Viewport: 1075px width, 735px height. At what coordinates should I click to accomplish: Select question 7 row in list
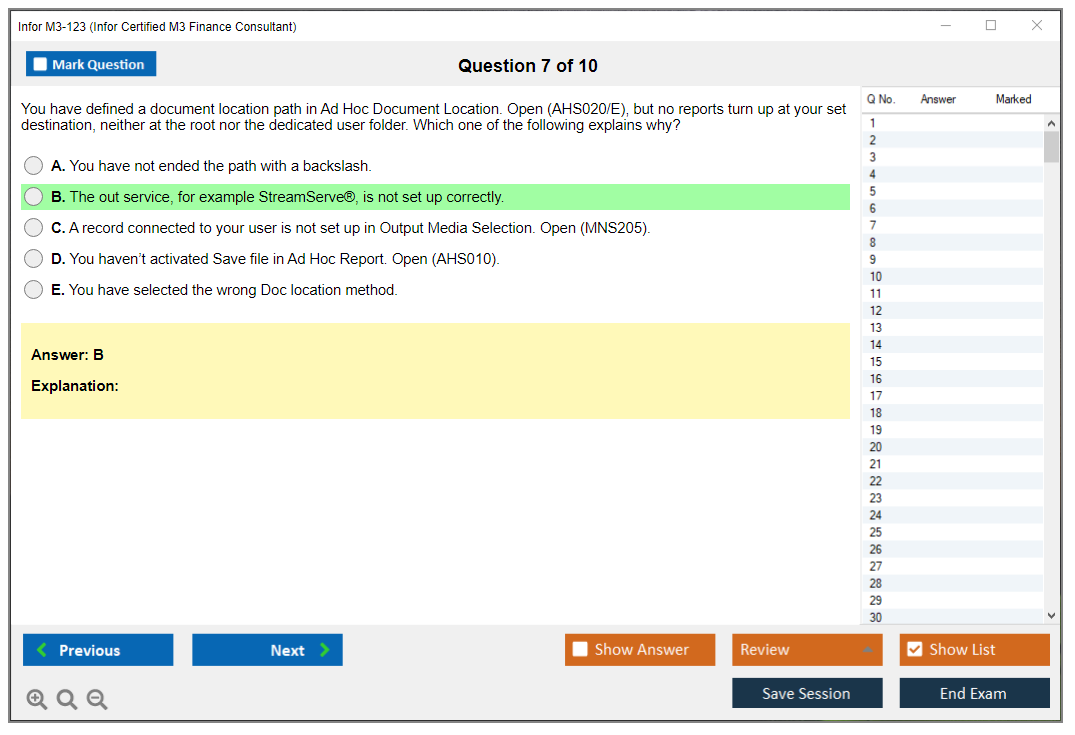point(950,226)
